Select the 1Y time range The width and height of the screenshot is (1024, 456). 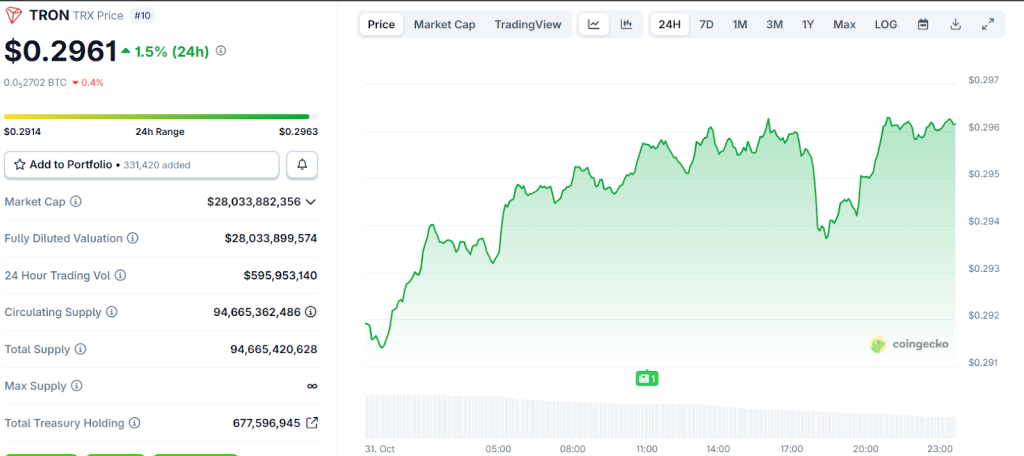pos(807,24)
